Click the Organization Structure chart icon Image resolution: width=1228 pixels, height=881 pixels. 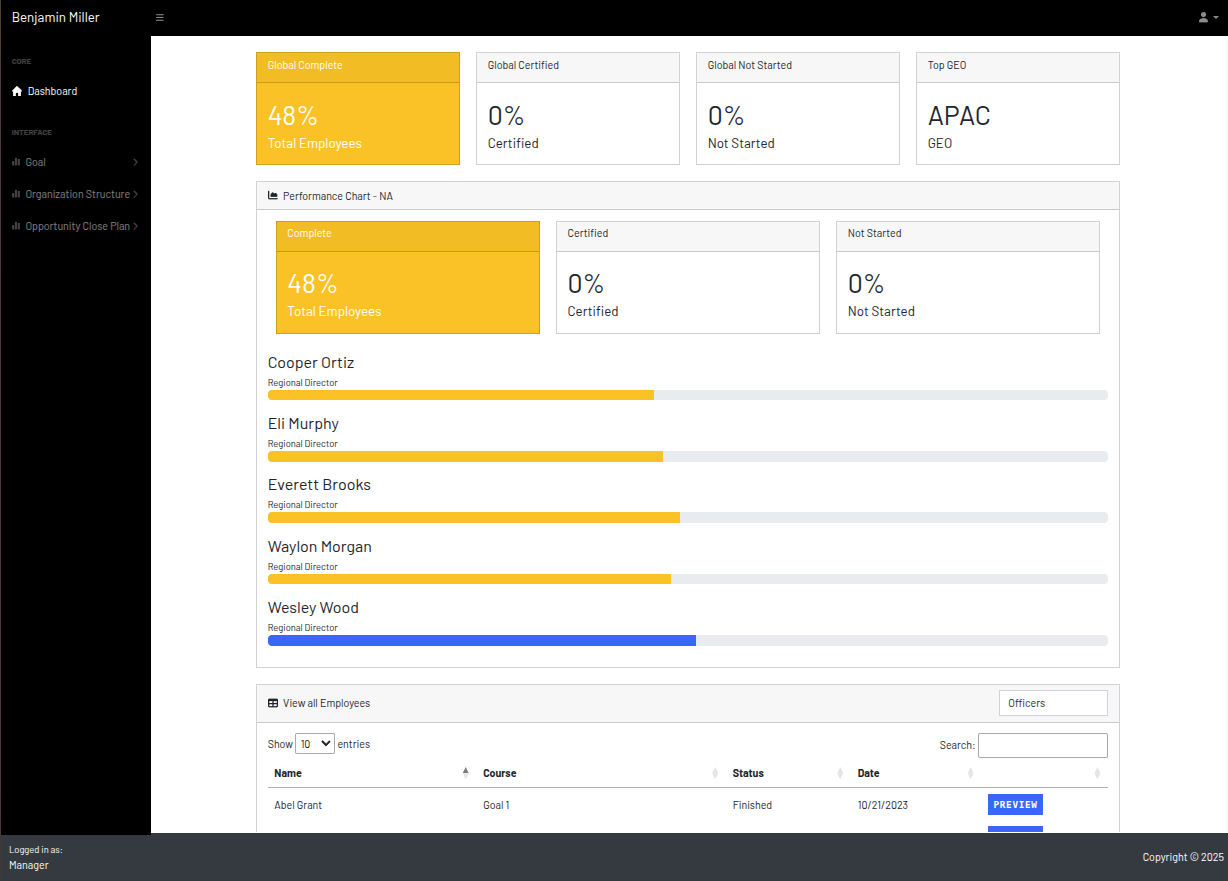16,194
